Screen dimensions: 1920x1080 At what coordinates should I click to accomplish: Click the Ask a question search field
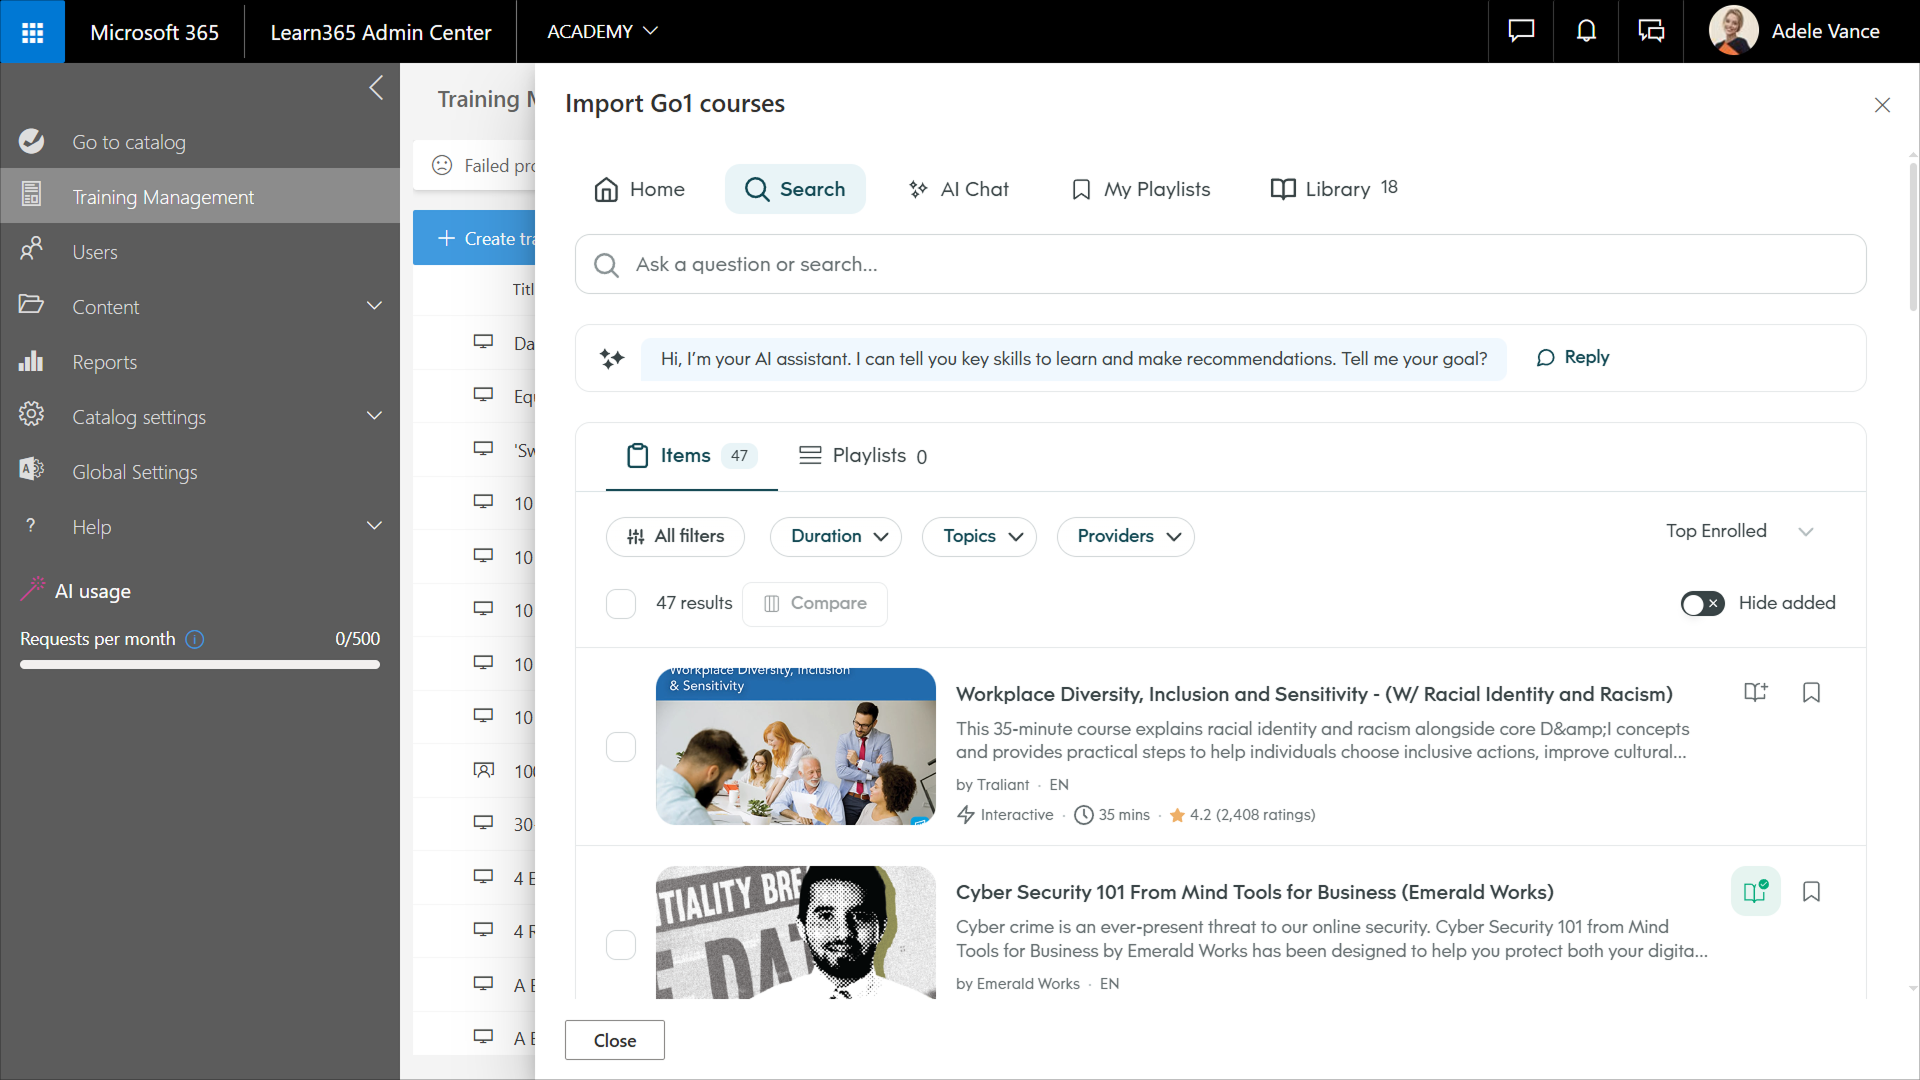(1220, 265)
